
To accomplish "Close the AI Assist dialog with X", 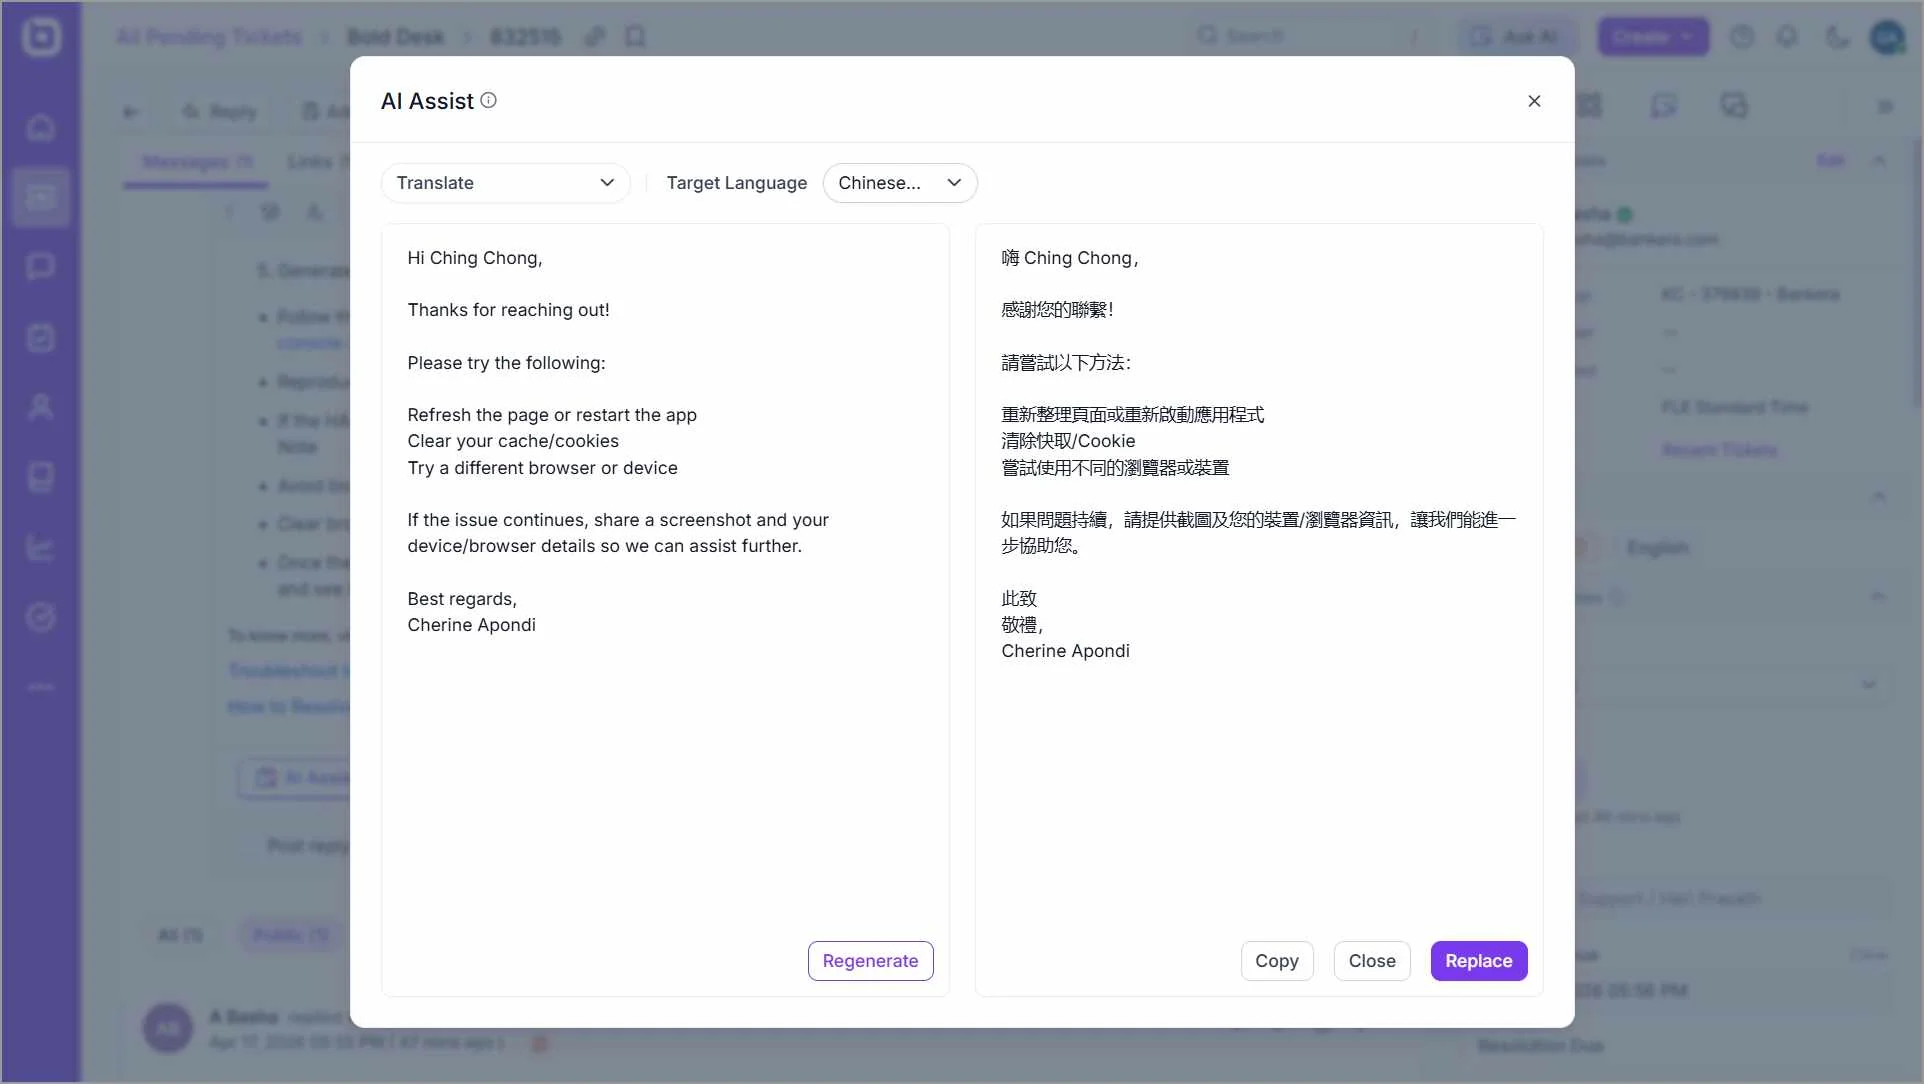I will pos(1534,101).
